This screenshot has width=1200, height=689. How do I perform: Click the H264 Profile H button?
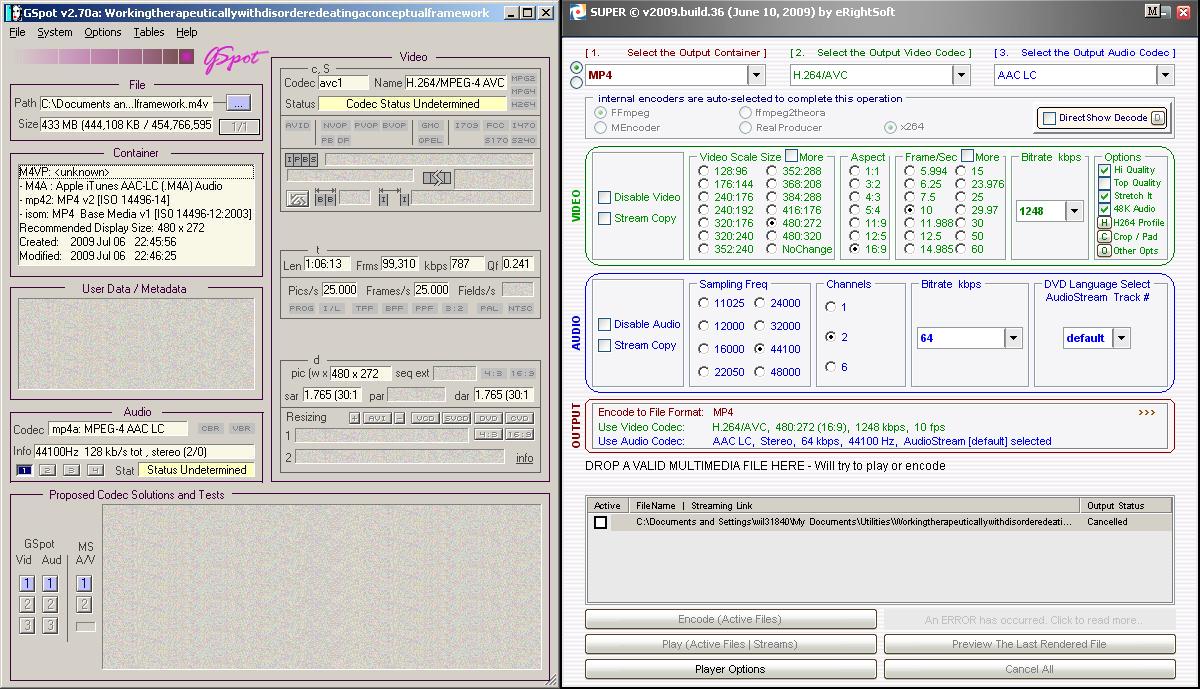click(x=1104, y=223)
